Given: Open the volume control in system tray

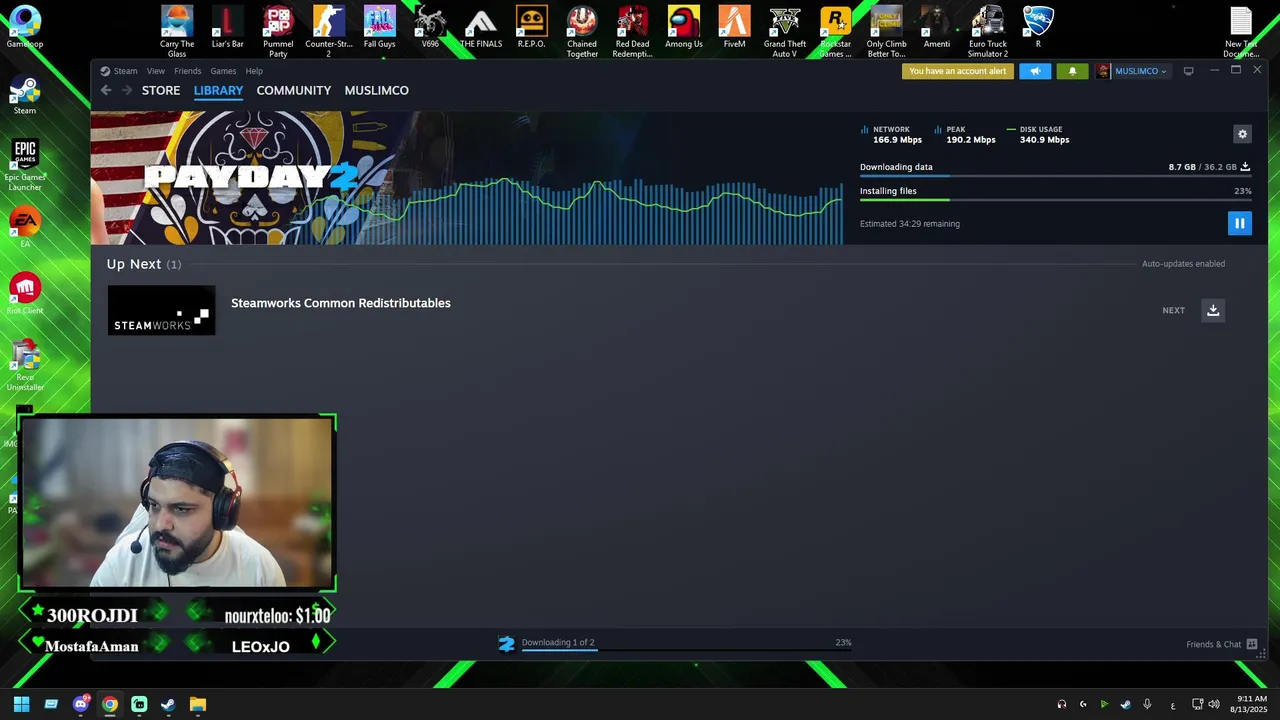Looking at the screenshot, I should [x=1214, y=704].
